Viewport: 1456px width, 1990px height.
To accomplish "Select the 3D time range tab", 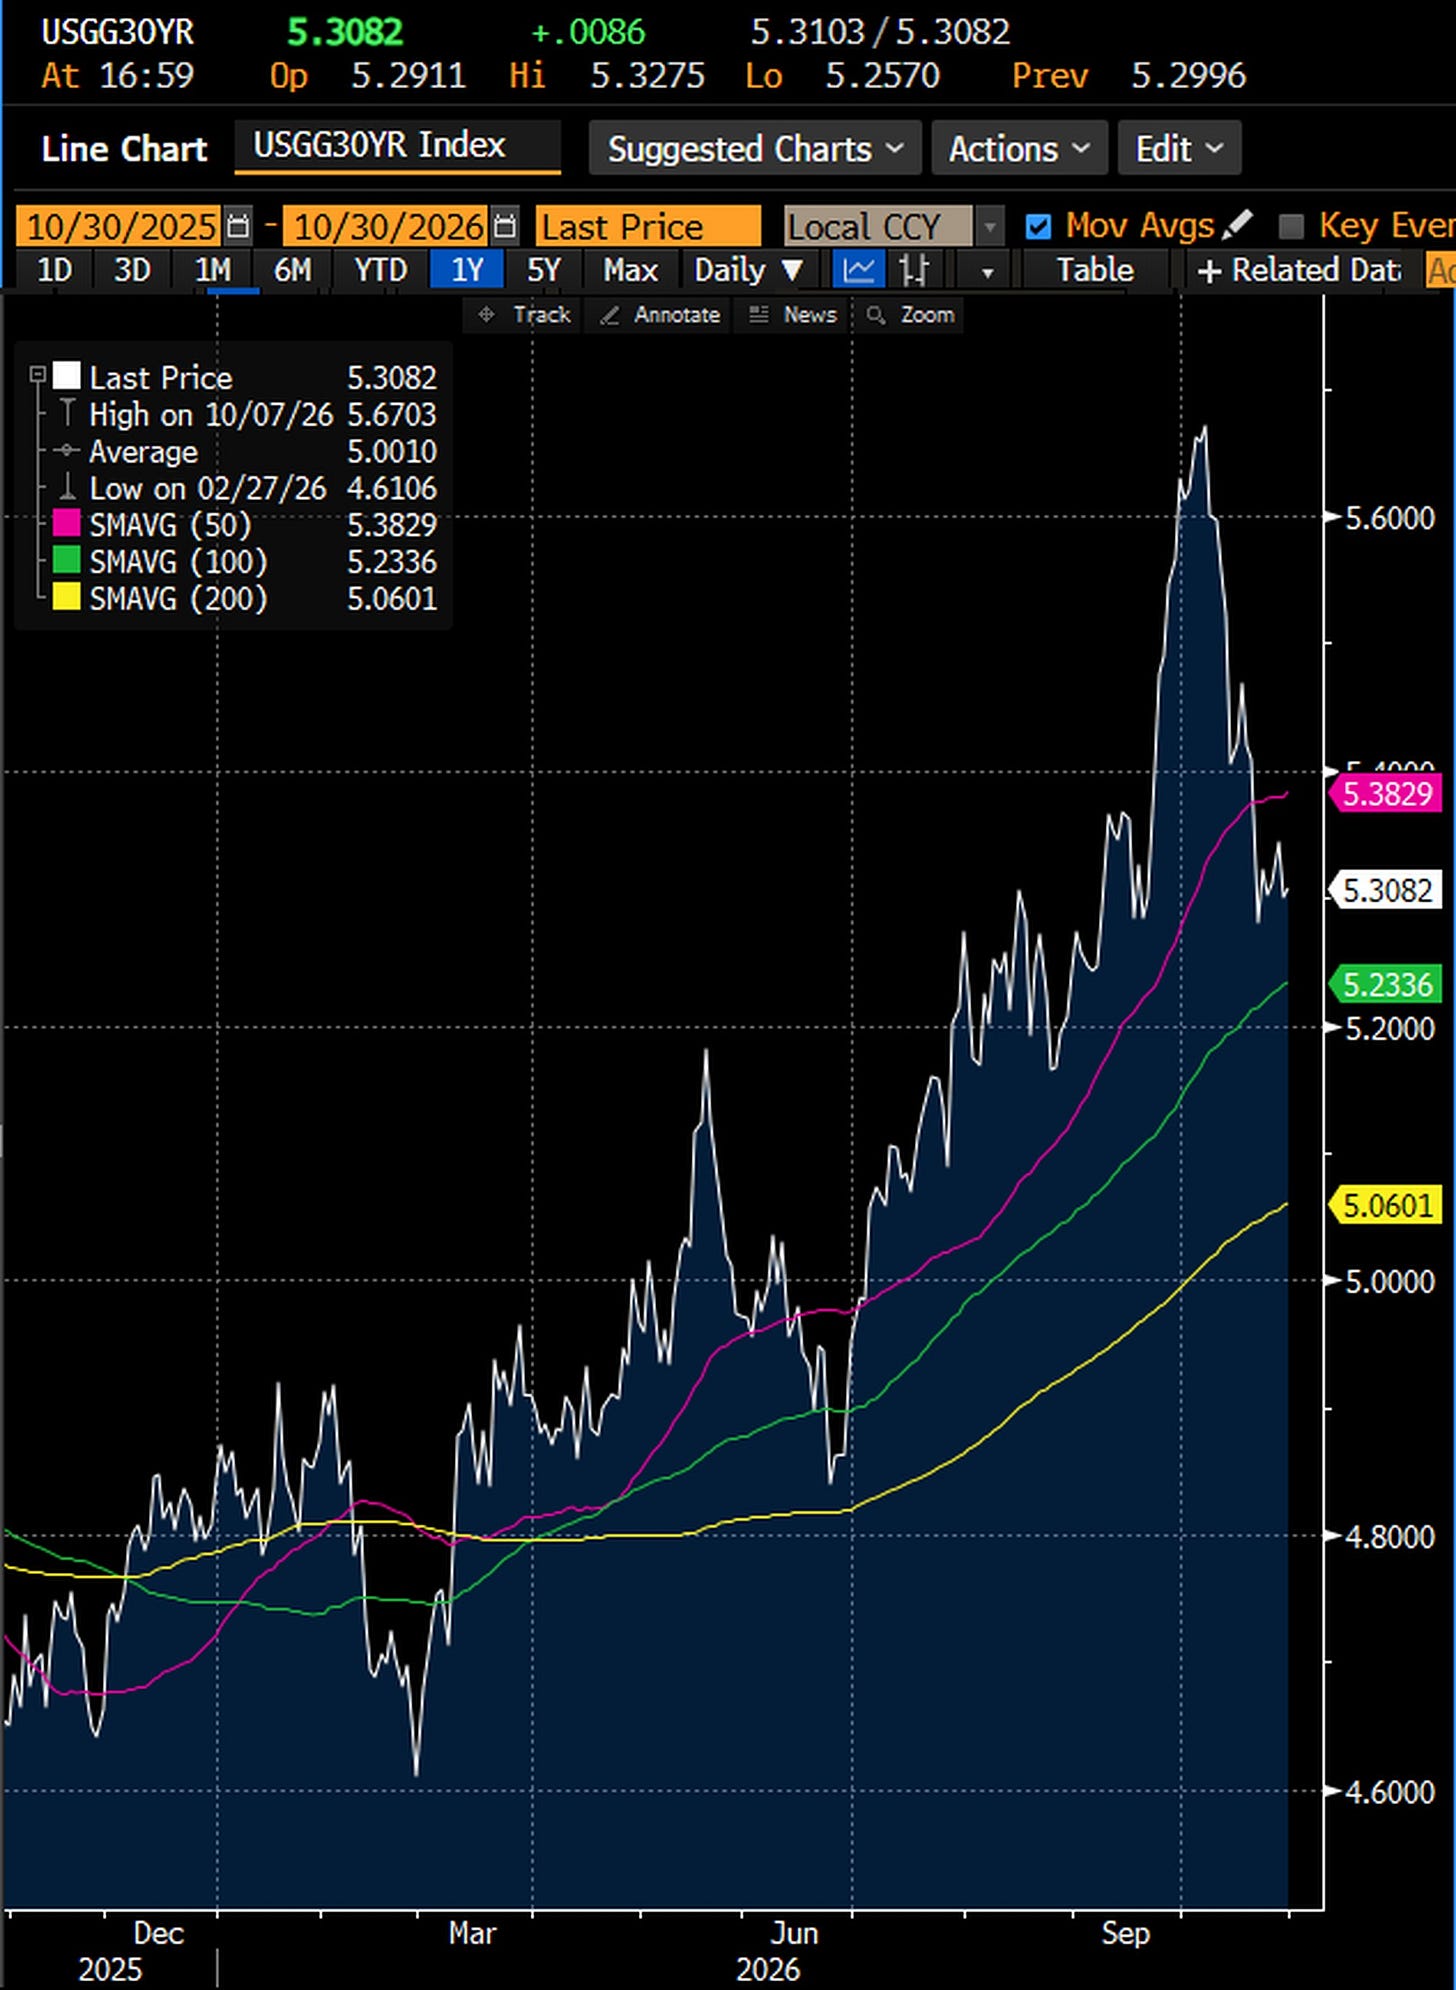I will click(132, 270).
